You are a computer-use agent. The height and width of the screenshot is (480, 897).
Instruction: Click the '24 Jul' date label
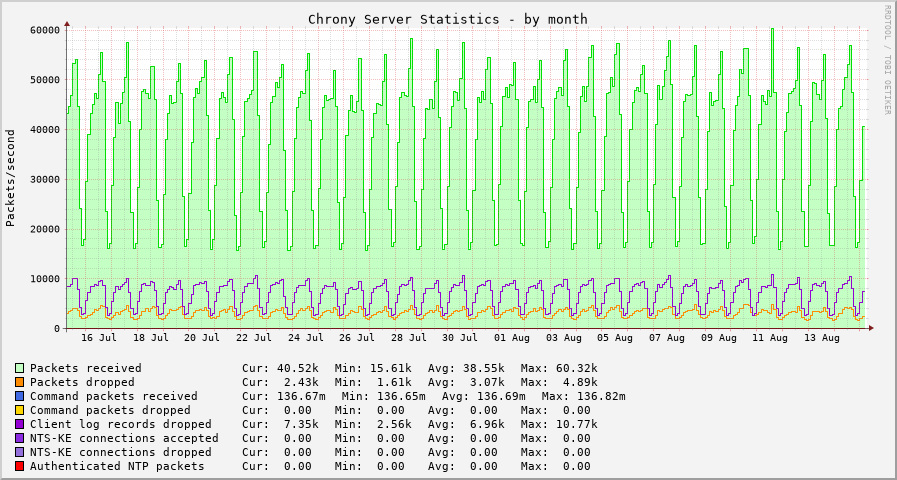tap(305, 338)
